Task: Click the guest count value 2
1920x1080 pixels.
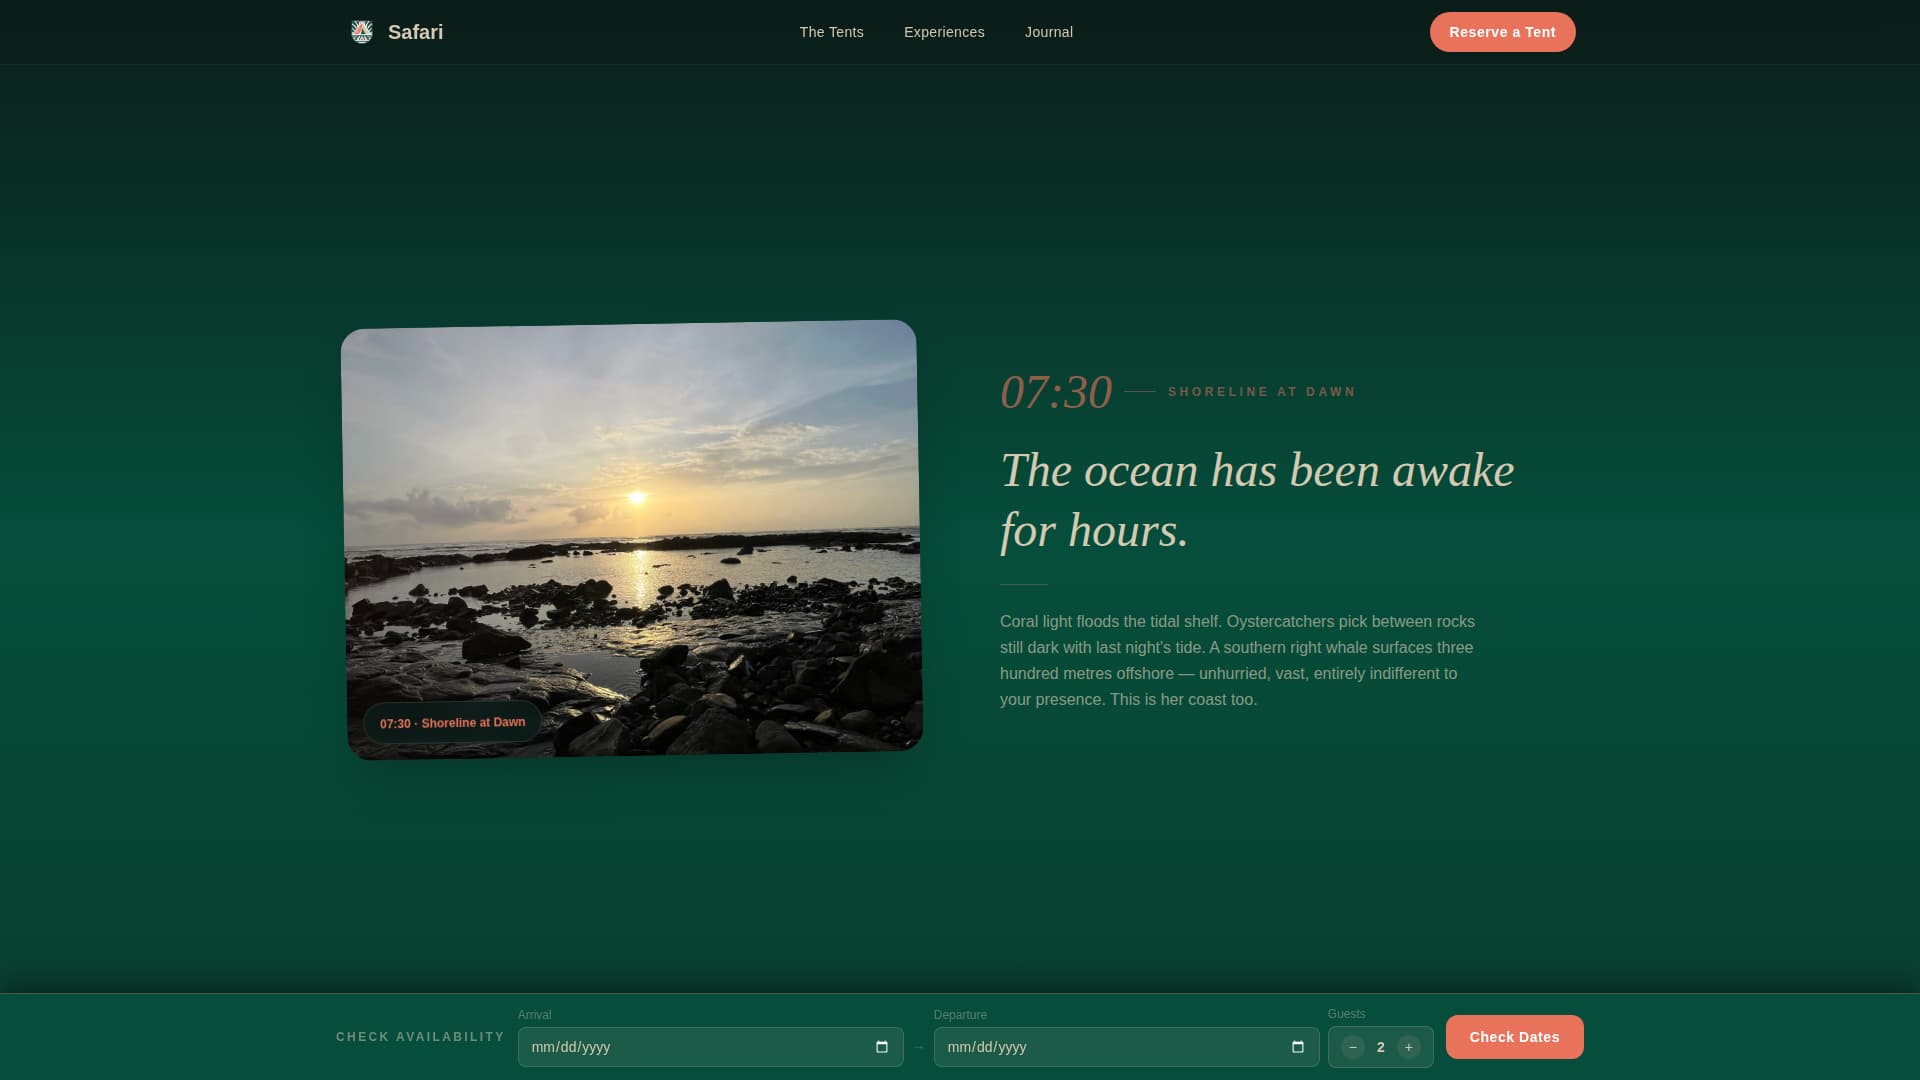Action: (x=1381, y=1047)
